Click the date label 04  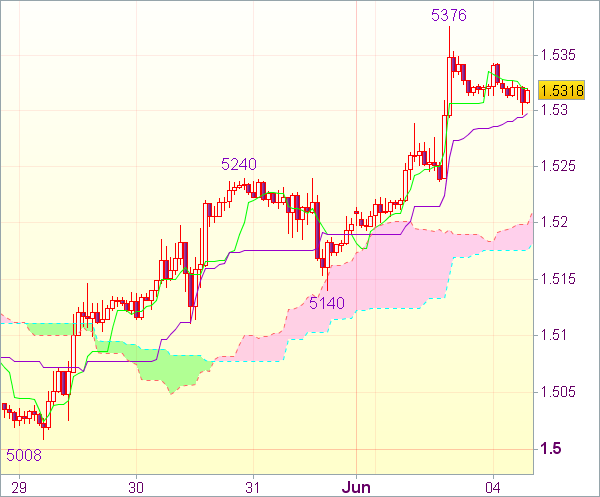493,488
